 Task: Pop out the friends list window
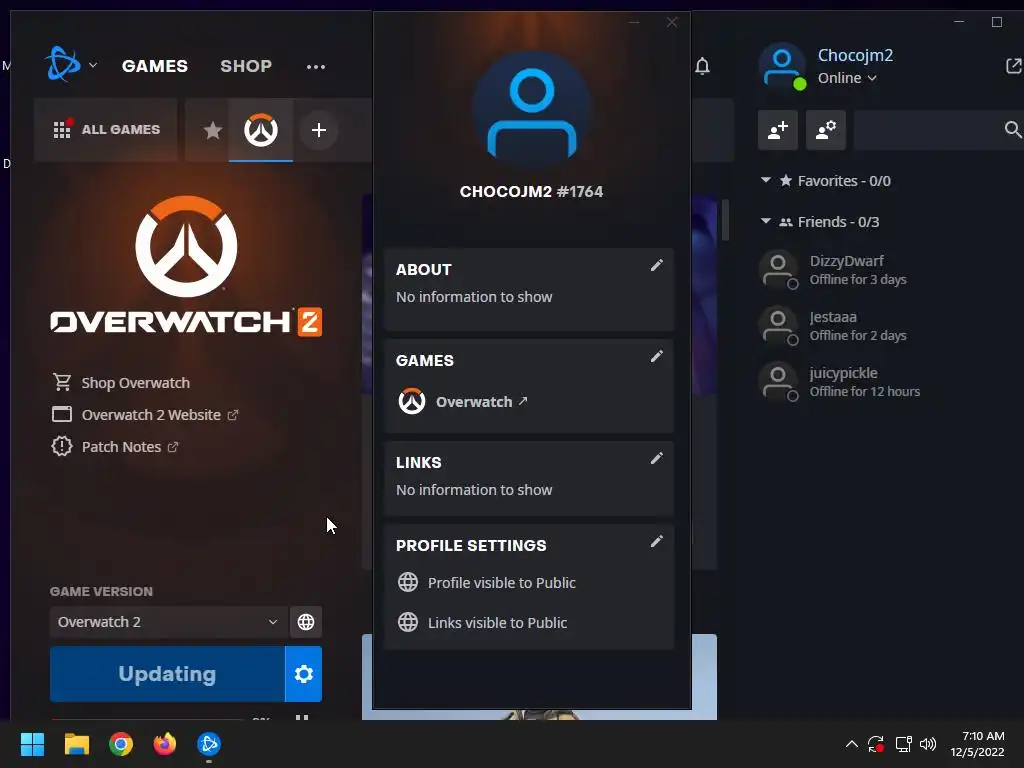click(x=1013, y=66)
